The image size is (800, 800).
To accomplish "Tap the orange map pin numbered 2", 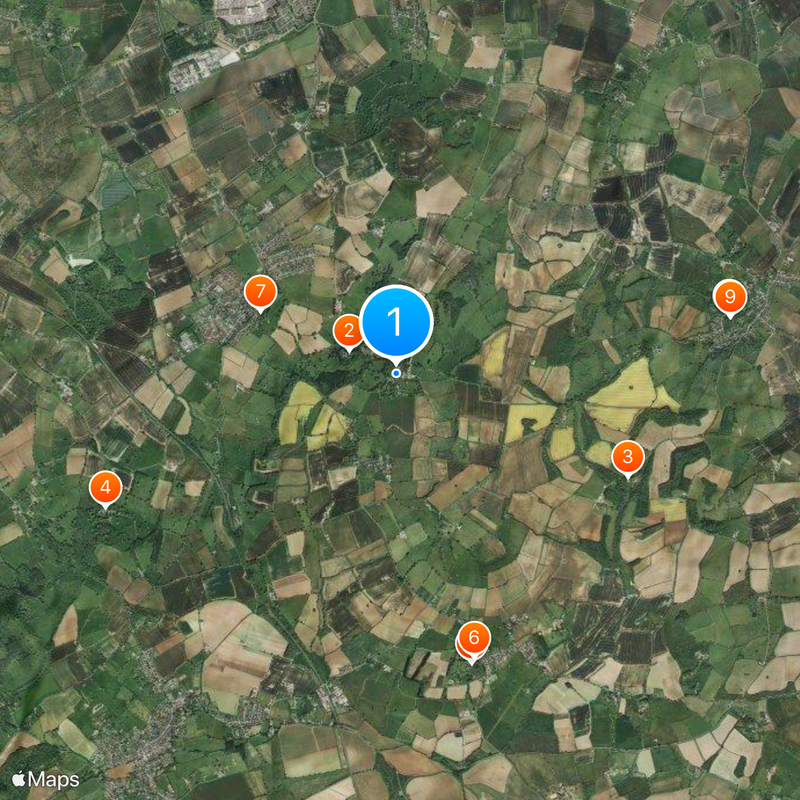I will coord(349,331).
